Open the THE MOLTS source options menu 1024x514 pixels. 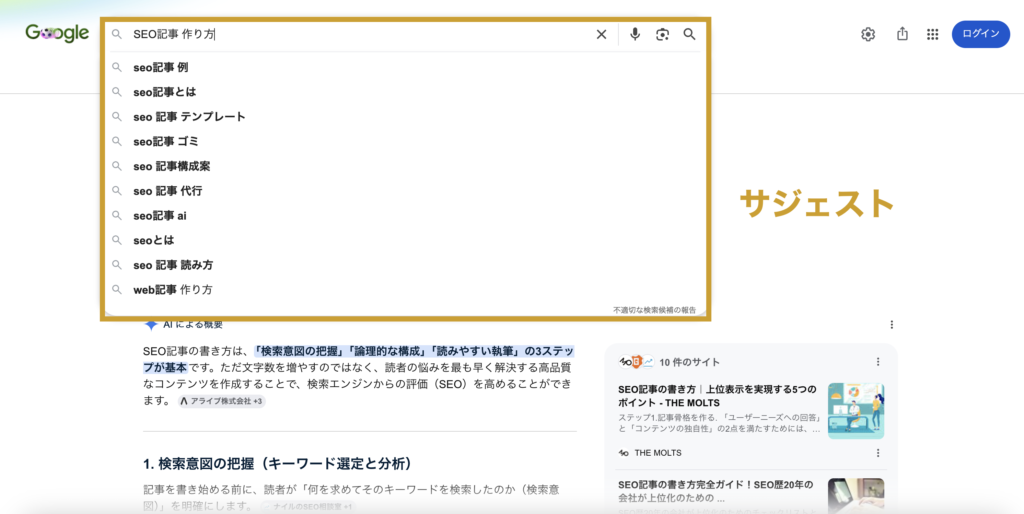click(878, 453)
